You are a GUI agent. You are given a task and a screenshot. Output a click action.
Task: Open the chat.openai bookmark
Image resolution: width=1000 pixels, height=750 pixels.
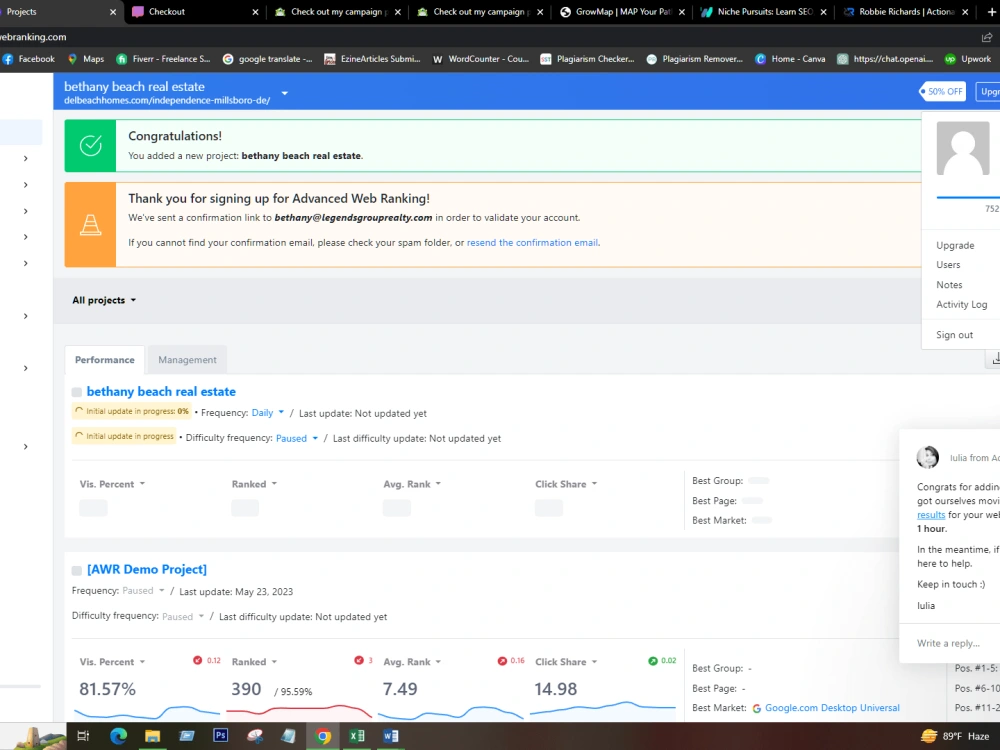(885, 59)
